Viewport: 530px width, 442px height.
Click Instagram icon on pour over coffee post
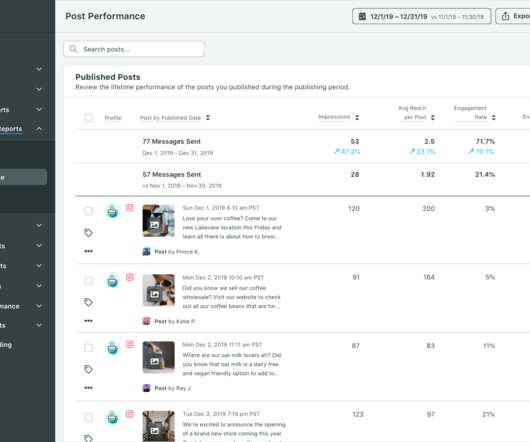tap(130, 207)
